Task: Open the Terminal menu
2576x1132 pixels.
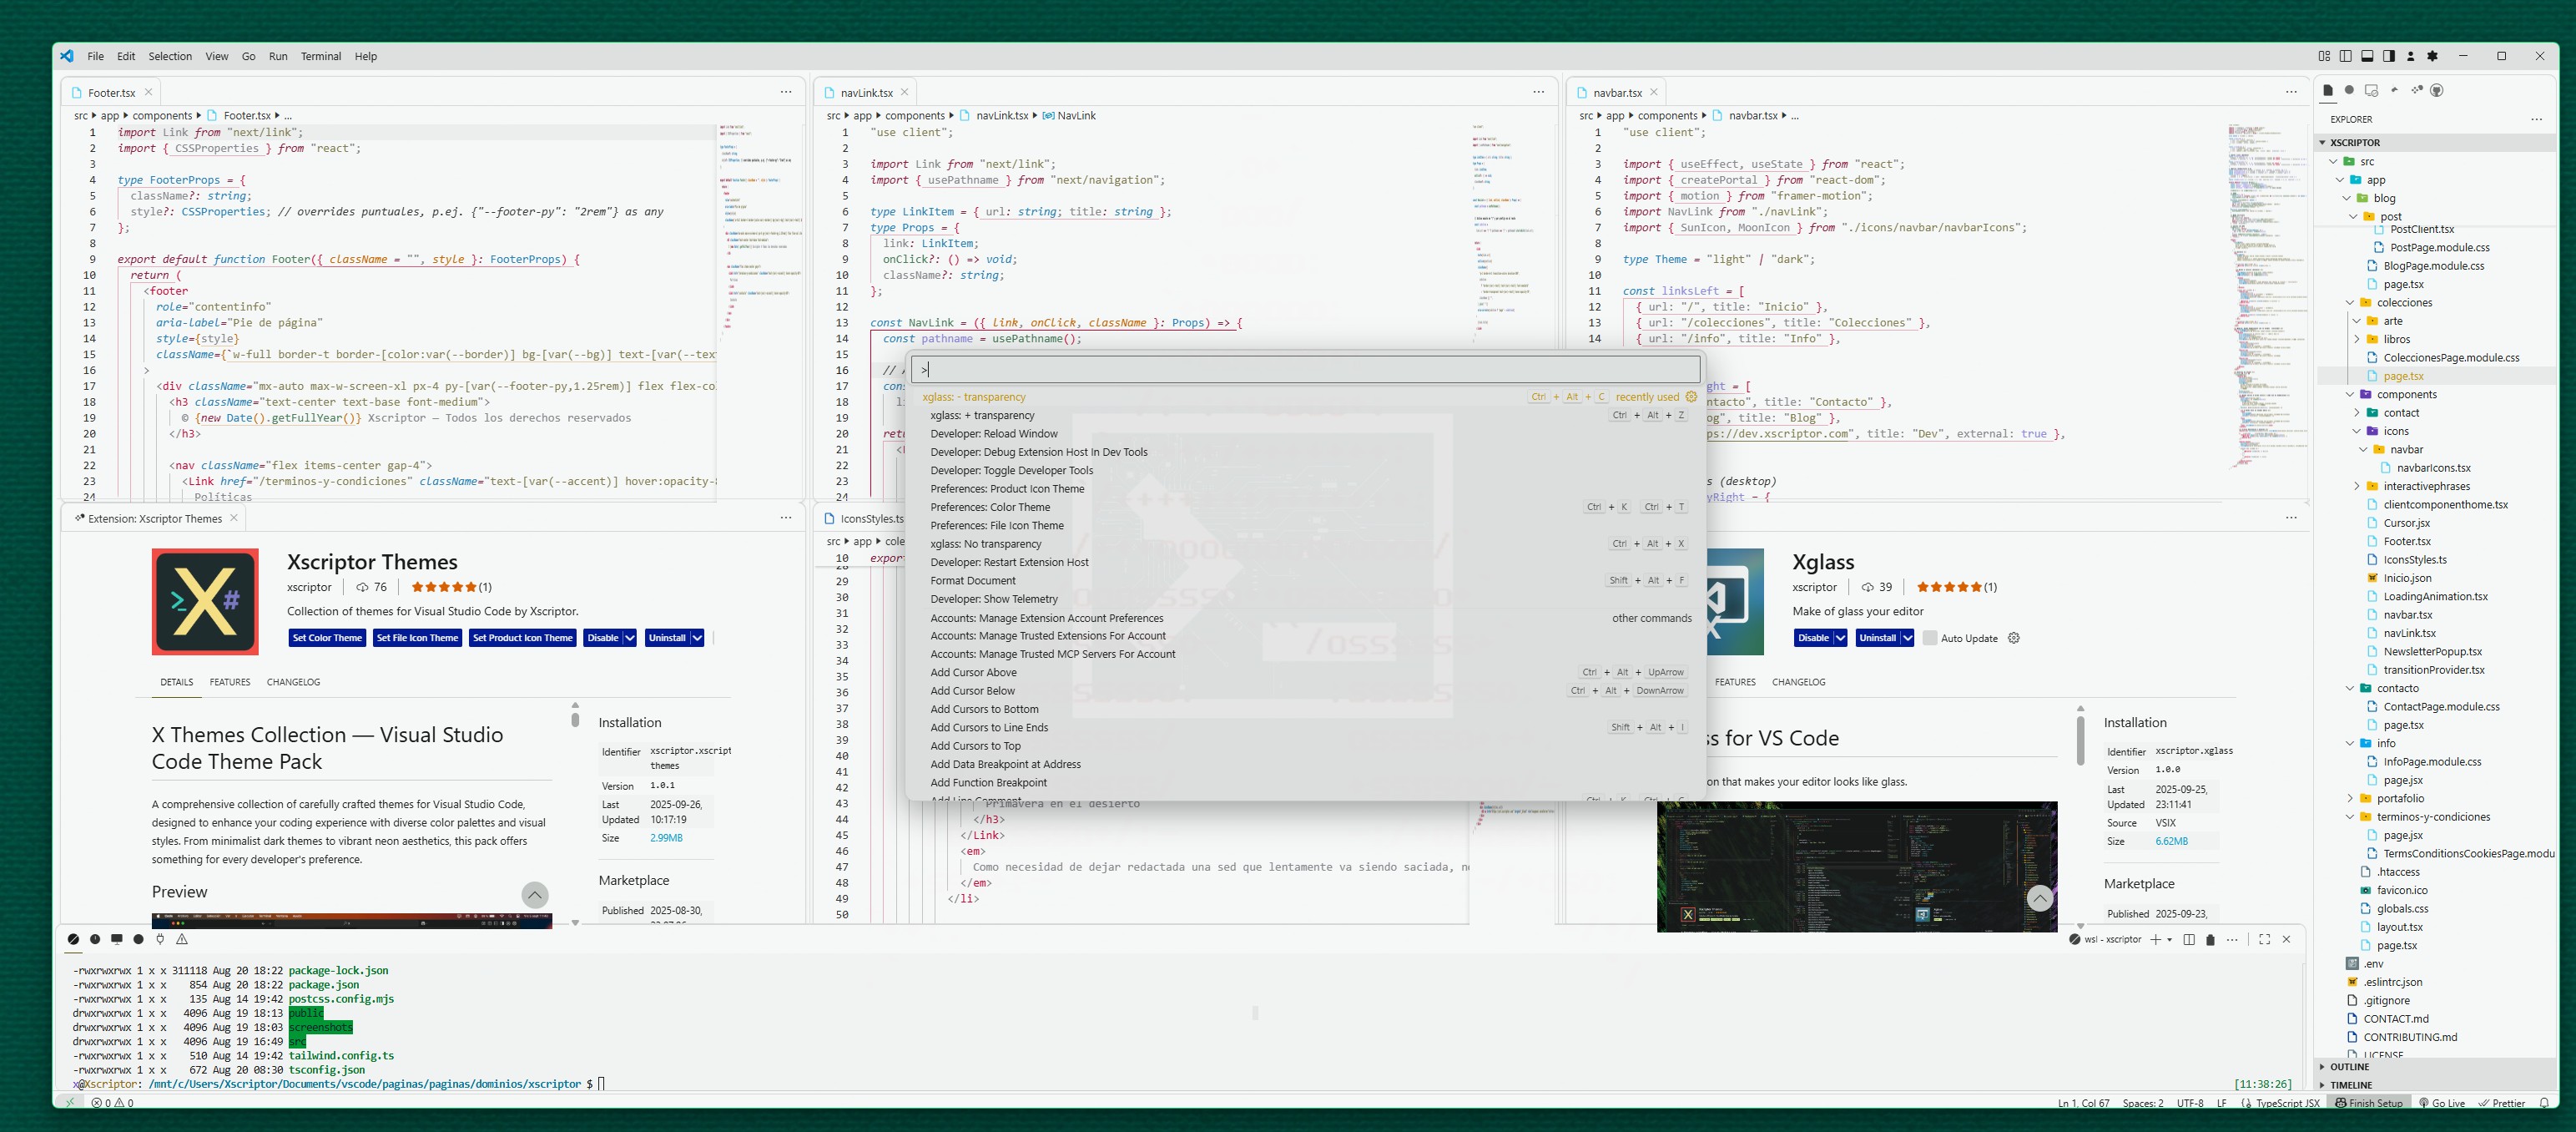Action: pyautogui.click(x=320, y=56)
